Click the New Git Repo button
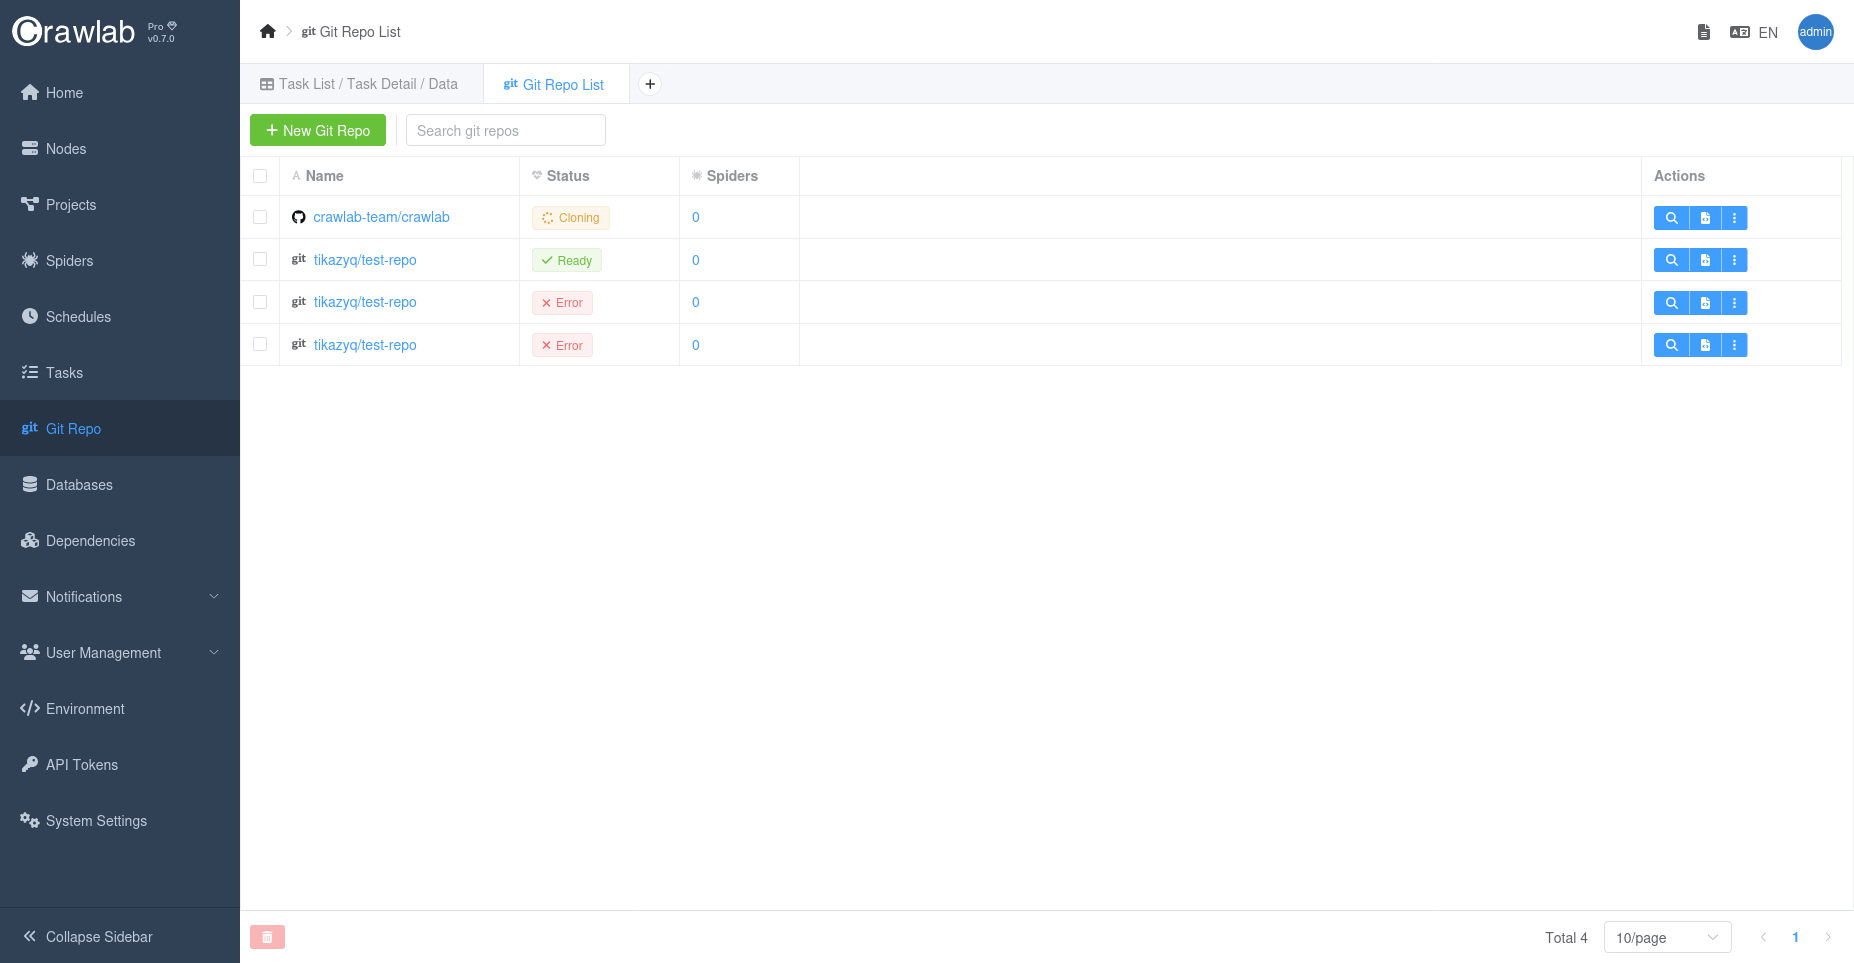This screenshot has width=1854, height=963. coord(318,131)
